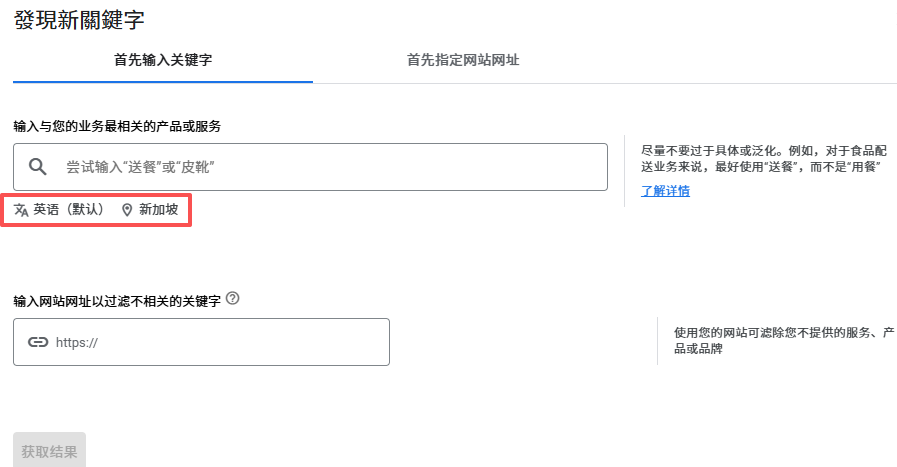Click the magnifier search icon
The height and width of the screenshot is (467, 897).
(38, 167)
